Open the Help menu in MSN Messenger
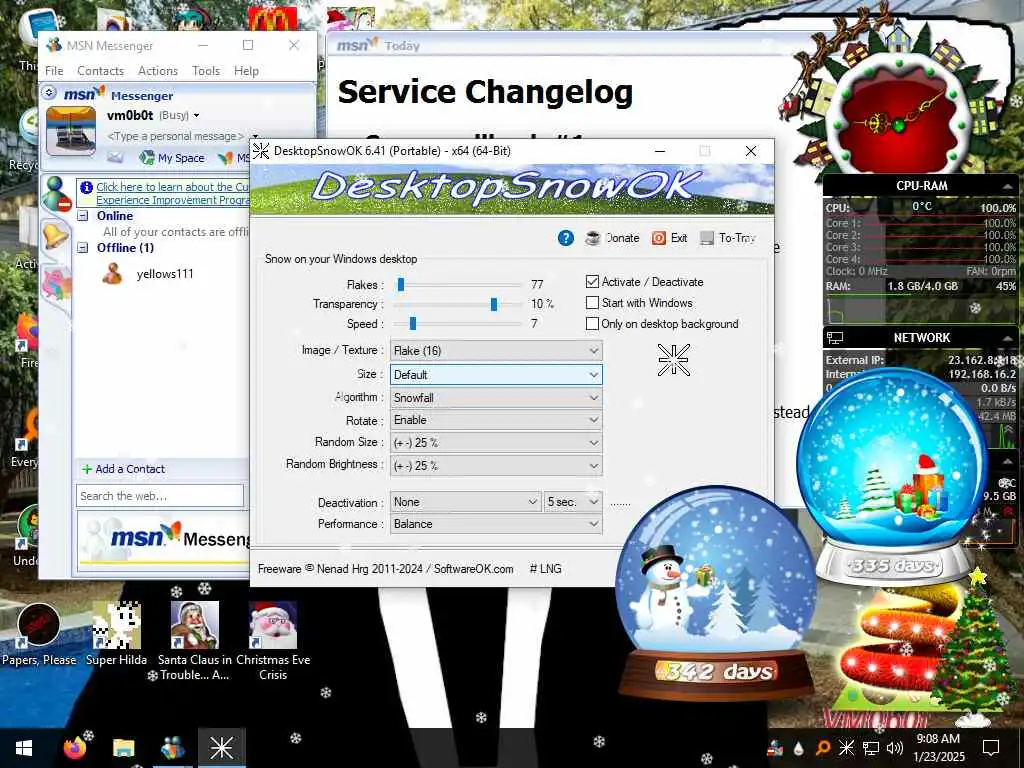The width and height of the screenshot is (1024, 768). (x=246, y=71)
